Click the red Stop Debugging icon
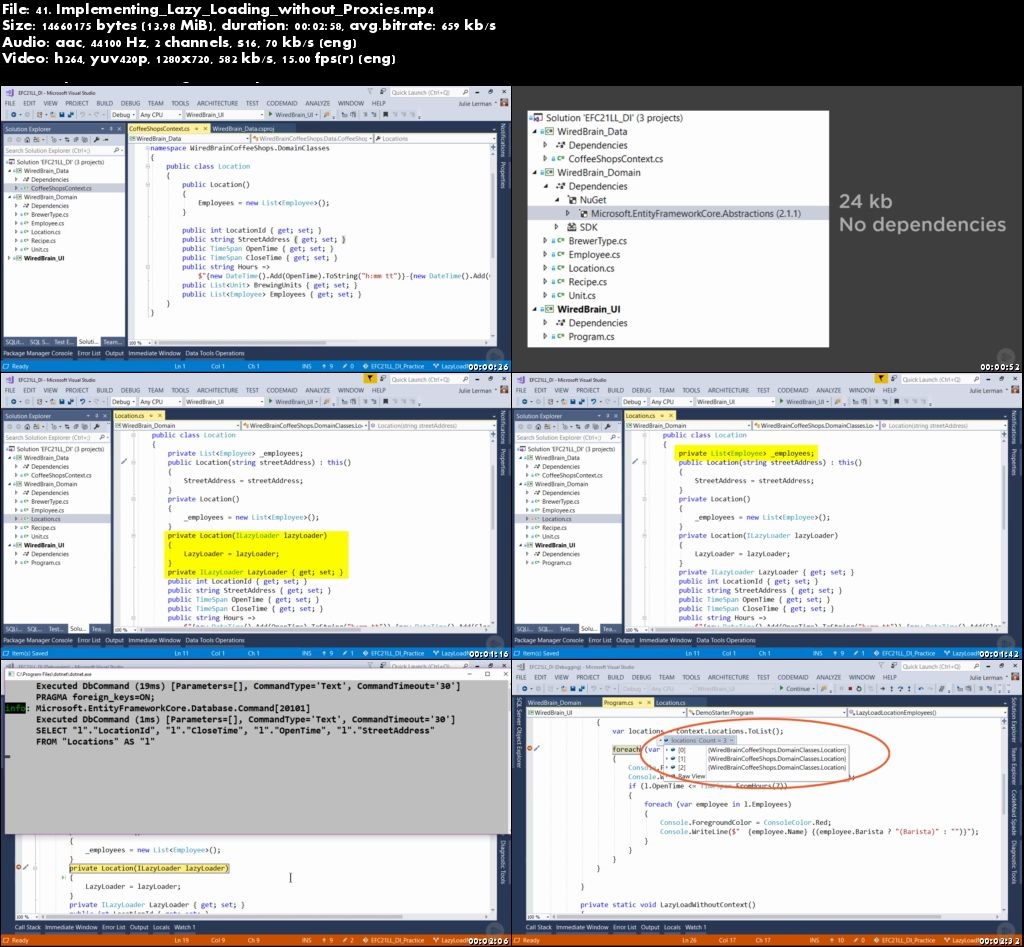Screen dimensions: 1024x947 tap(851, 689)
